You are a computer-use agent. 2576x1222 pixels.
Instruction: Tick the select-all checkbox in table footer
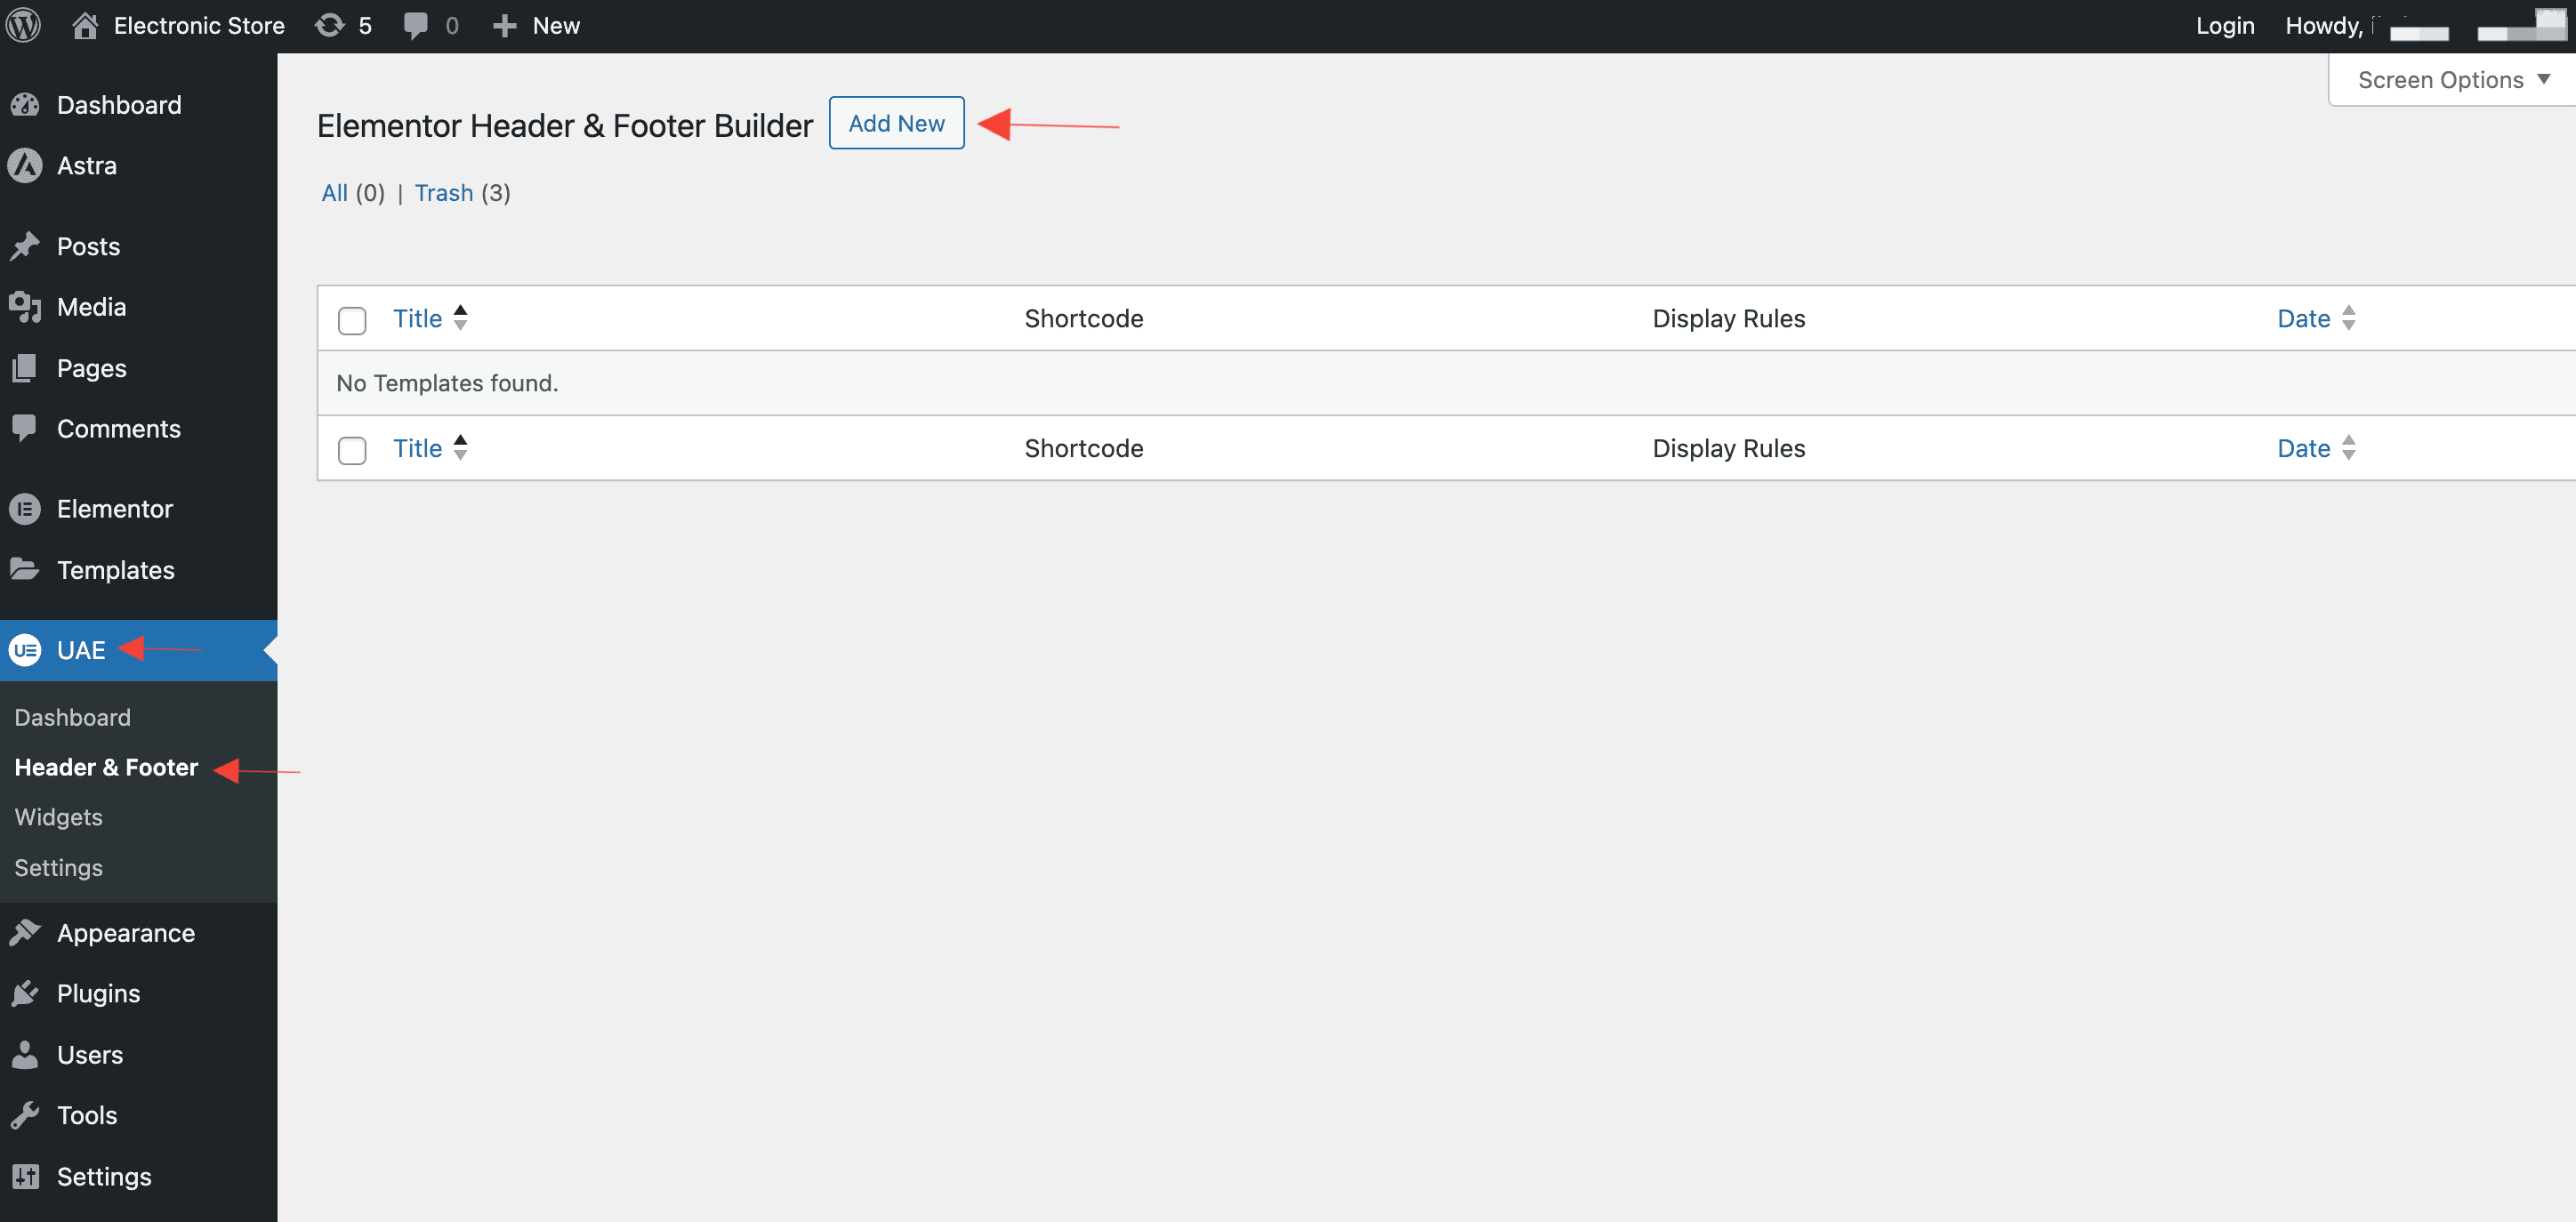pyautogui.click(x=352, y=450)
